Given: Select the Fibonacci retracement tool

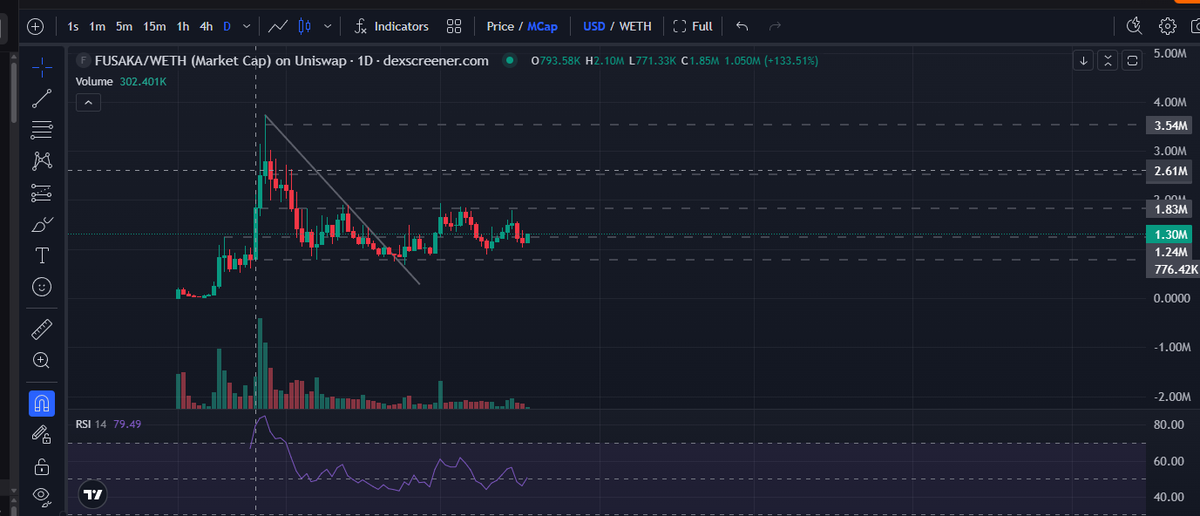Looking at the screenshot, I should tap(41, 129).
